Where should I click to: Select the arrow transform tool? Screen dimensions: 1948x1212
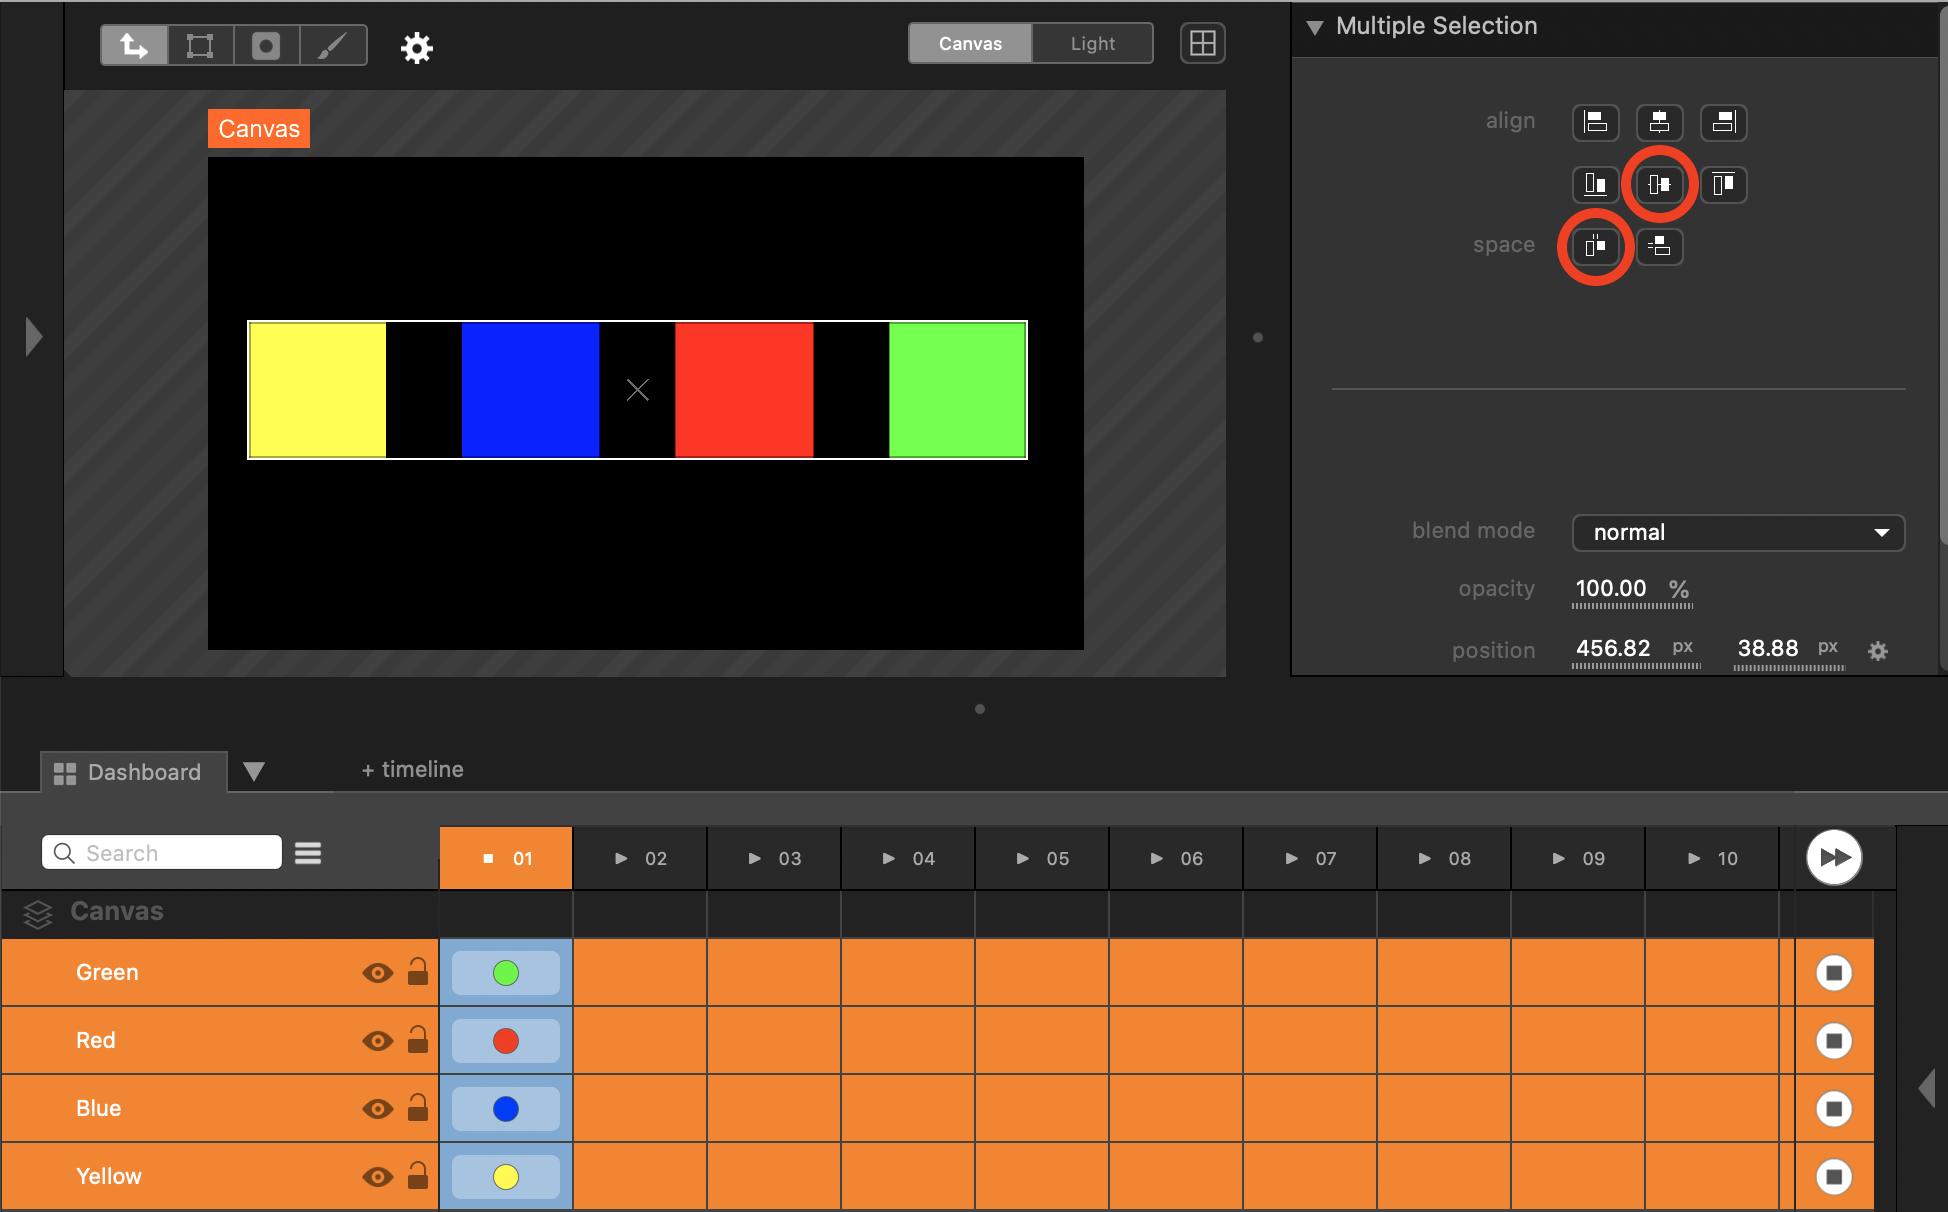pos(134,46)
